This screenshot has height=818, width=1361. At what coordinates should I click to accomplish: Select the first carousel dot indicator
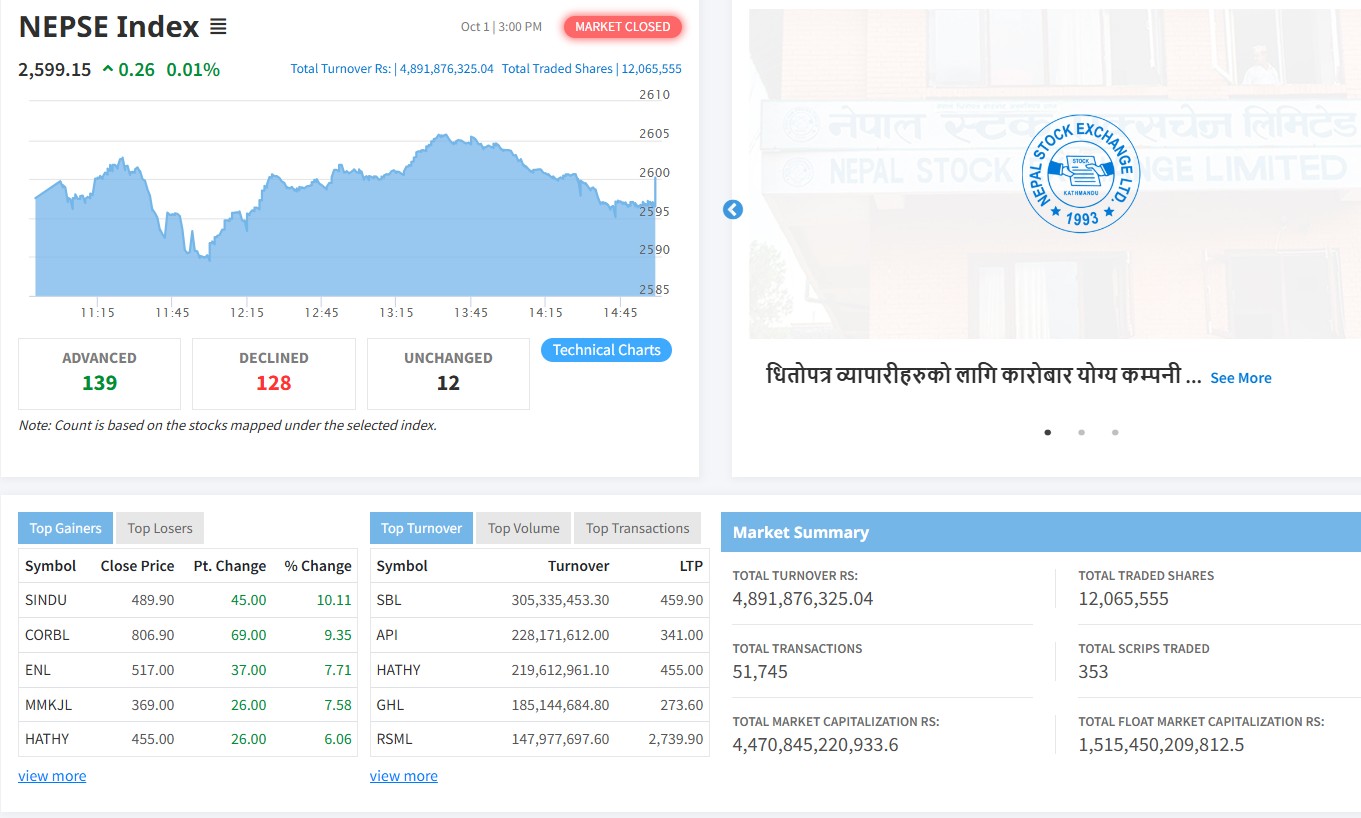point(1048,432)
